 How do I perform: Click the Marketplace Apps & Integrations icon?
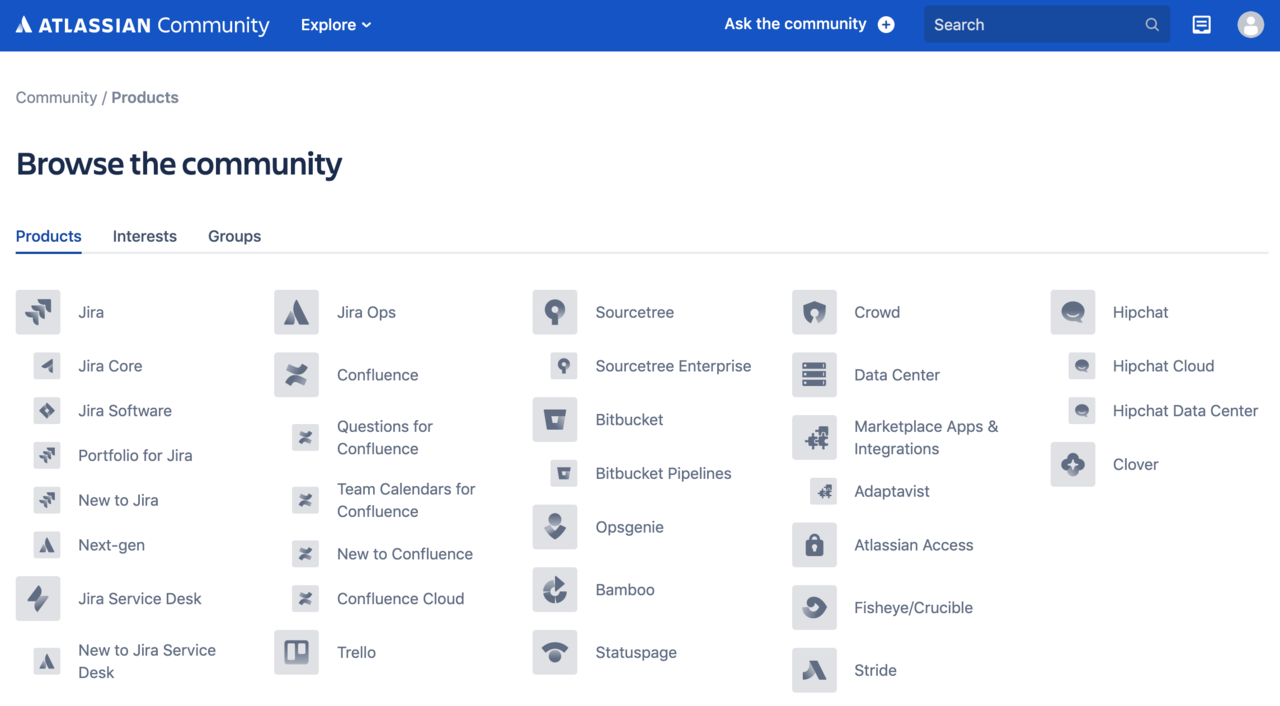(814, 437)
